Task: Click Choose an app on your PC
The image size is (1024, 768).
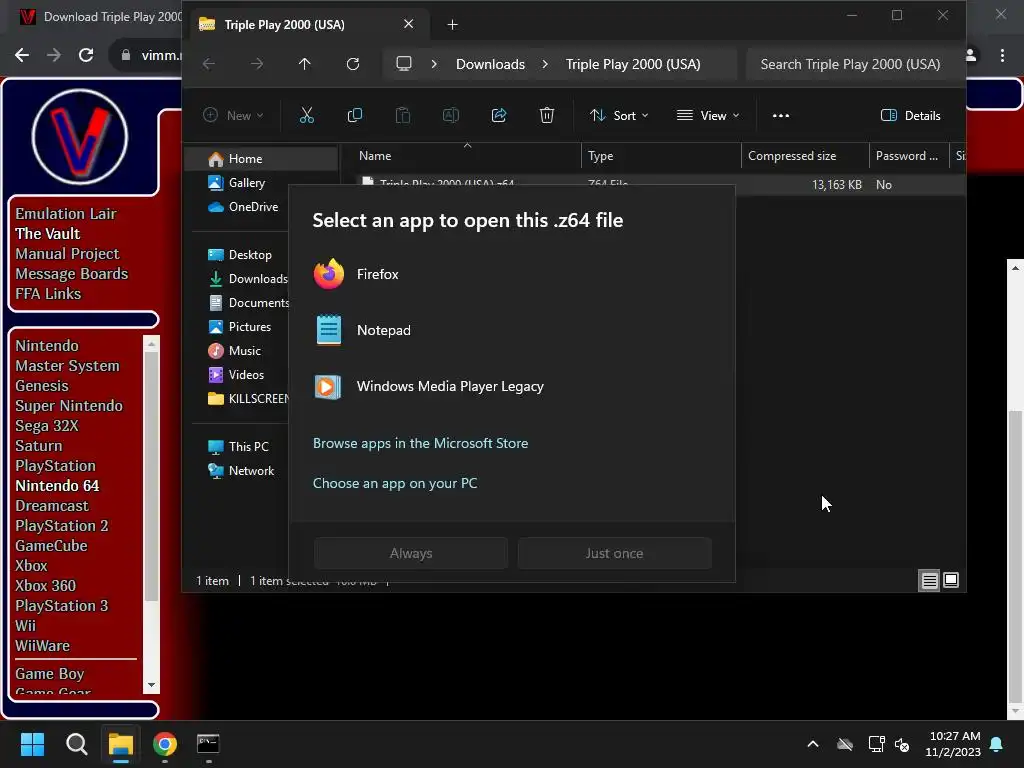Action: [x=394, y=483]
